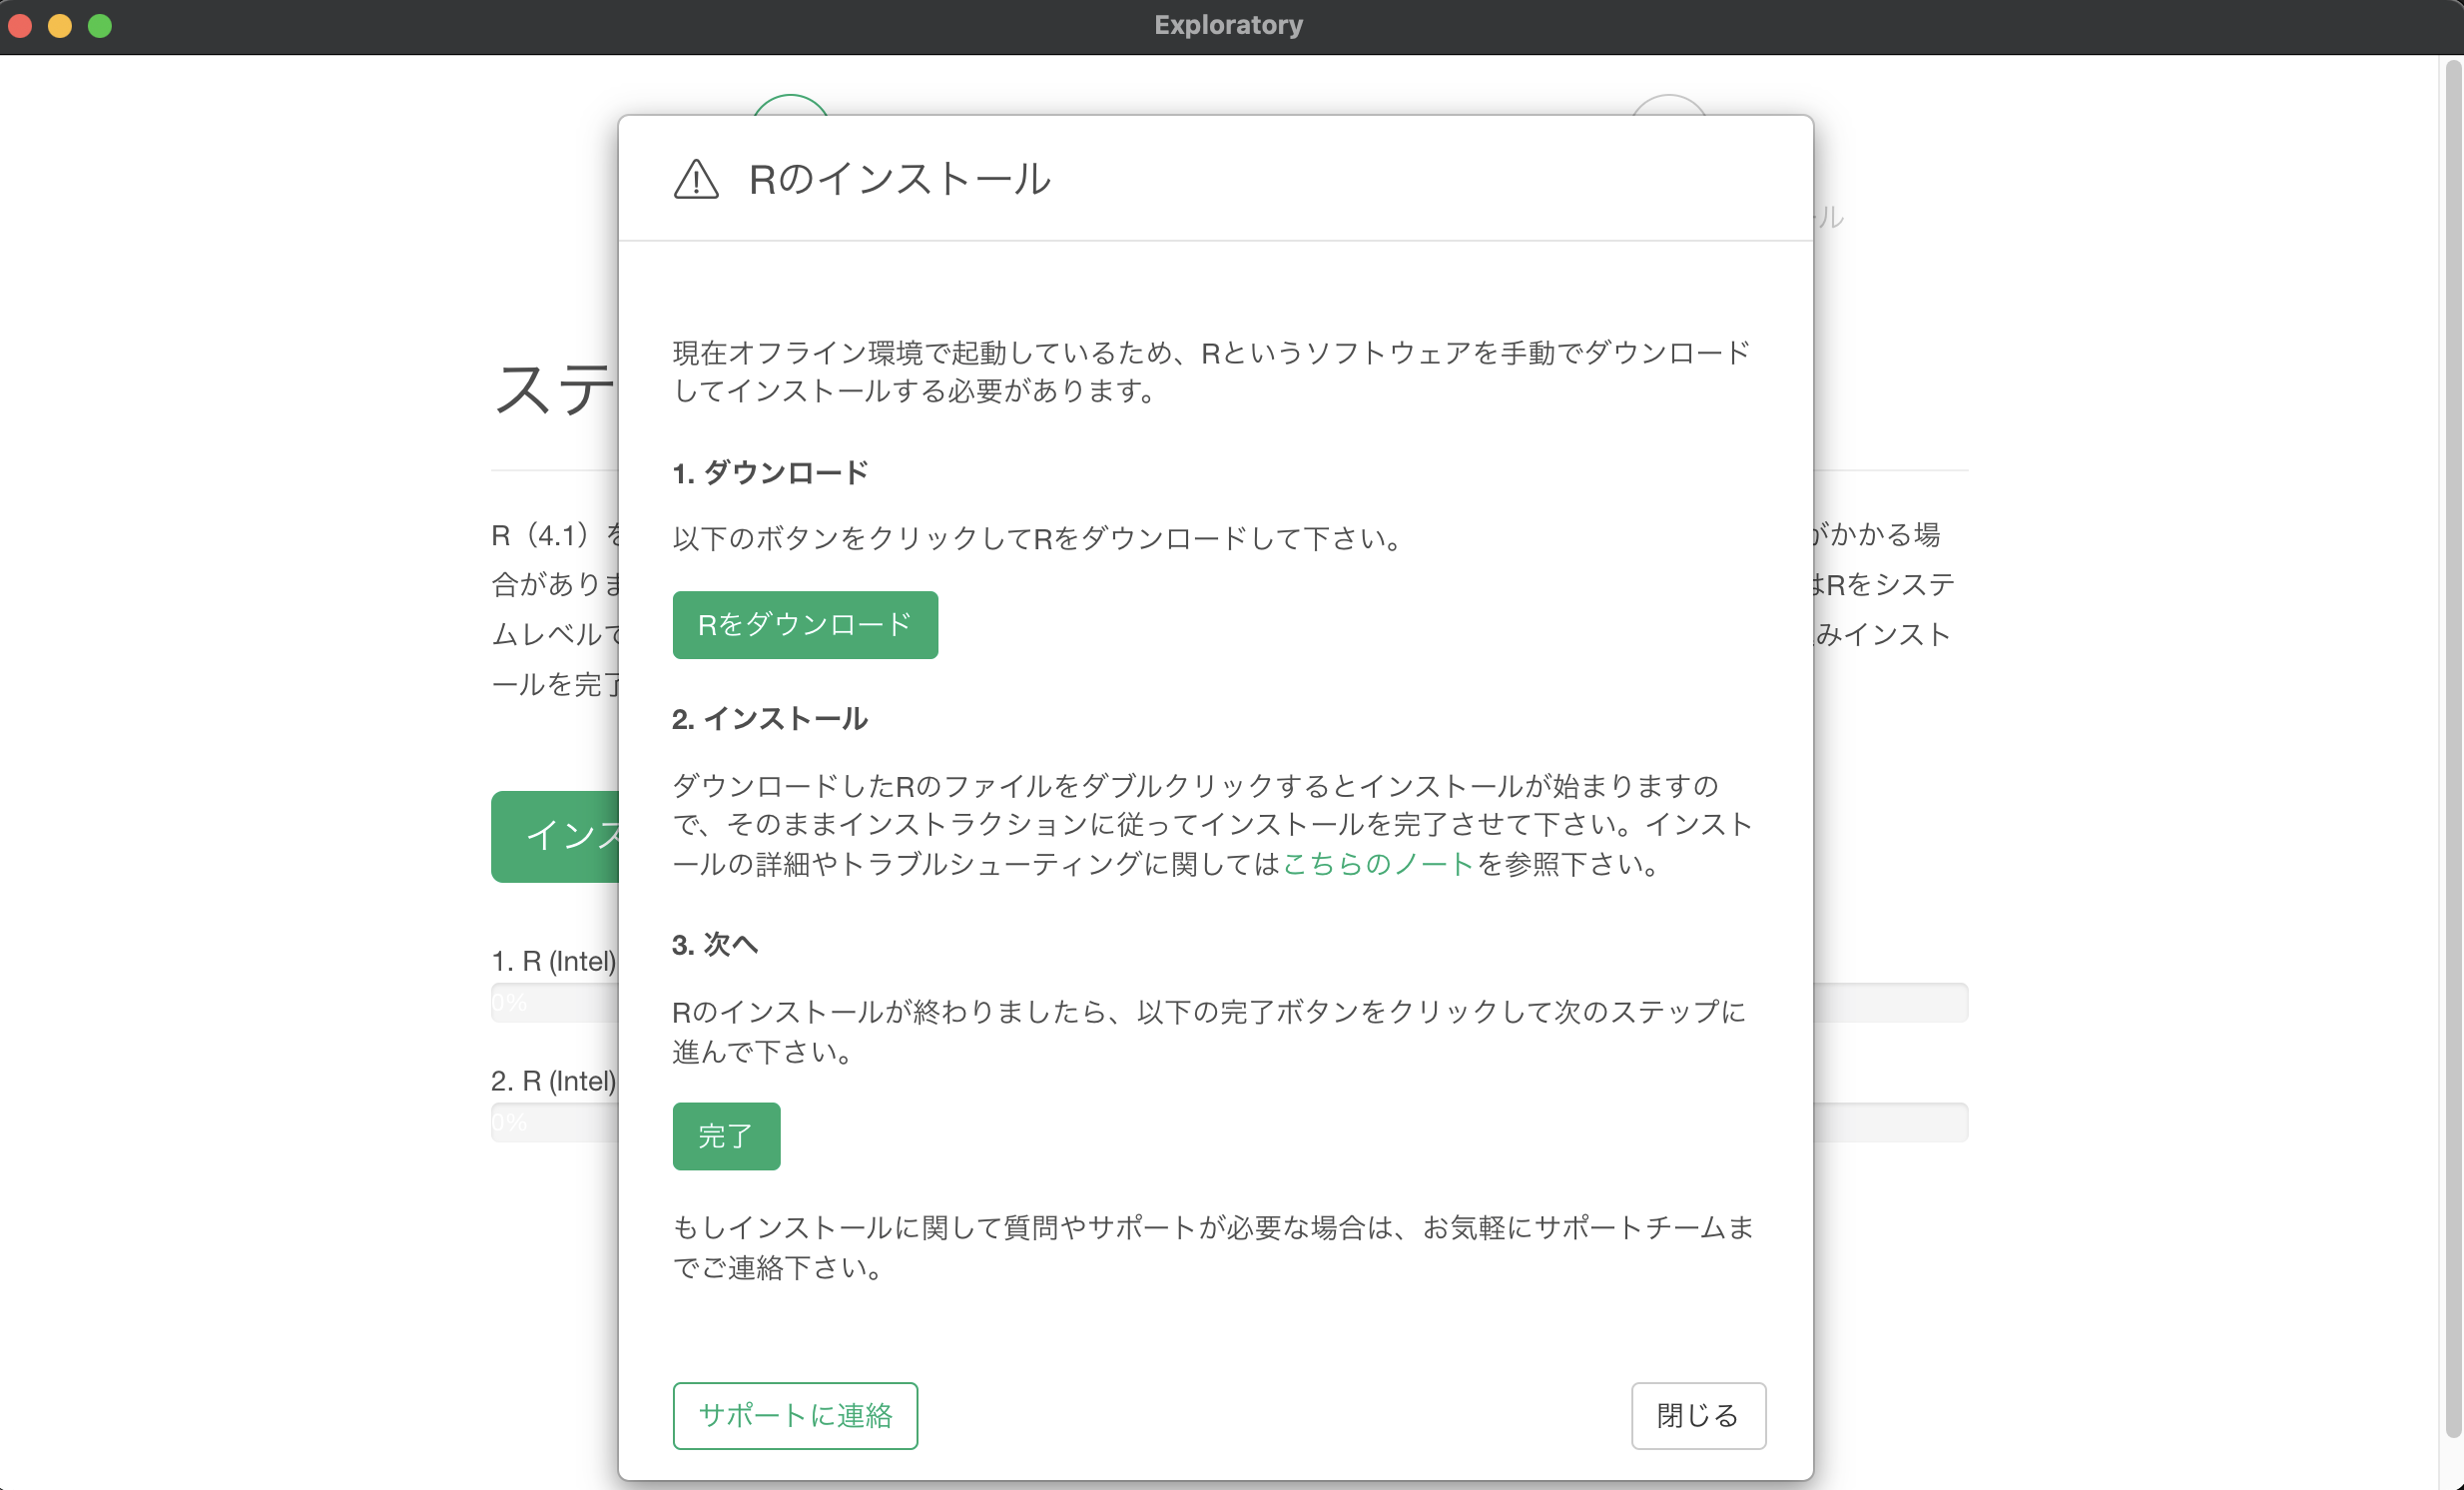This screenshot has height=1490, width=2464.
Task: Click the 1. ダウンロード heading
Action: tap(770, 473)
